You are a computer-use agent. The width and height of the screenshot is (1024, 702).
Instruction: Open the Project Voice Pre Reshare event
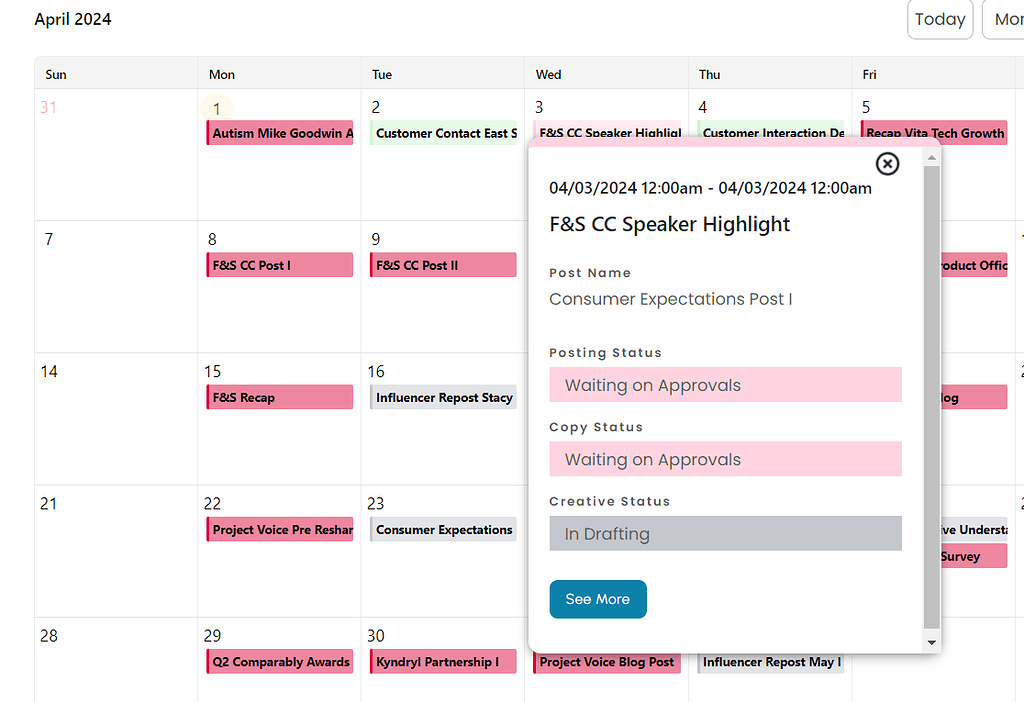click(279, 529)
